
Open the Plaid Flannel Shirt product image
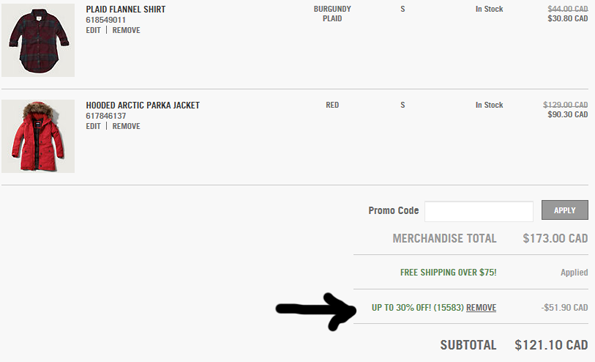pos(38,40)
